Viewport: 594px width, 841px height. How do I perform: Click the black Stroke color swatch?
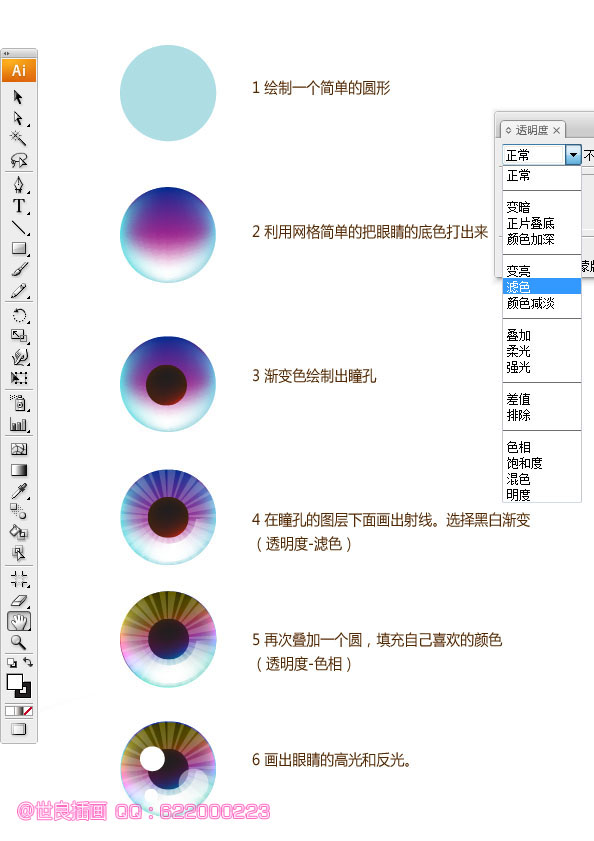[25, 692]
